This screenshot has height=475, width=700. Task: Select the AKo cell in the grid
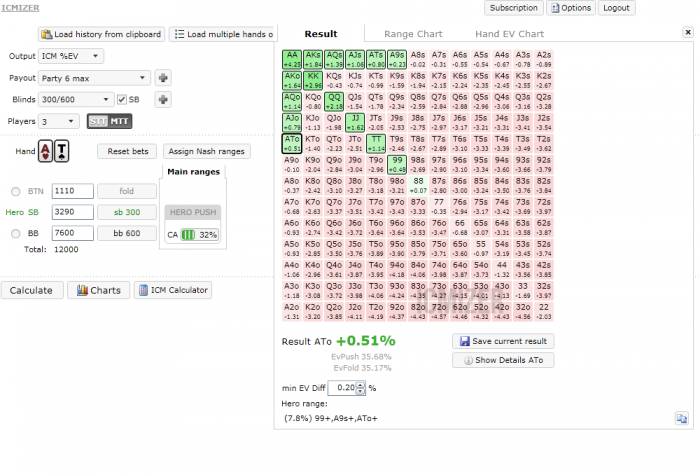click(292, 80)
